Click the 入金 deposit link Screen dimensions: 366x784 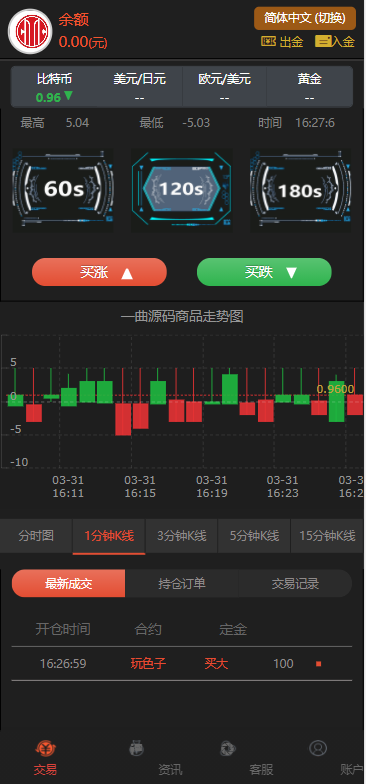[335, 42]
